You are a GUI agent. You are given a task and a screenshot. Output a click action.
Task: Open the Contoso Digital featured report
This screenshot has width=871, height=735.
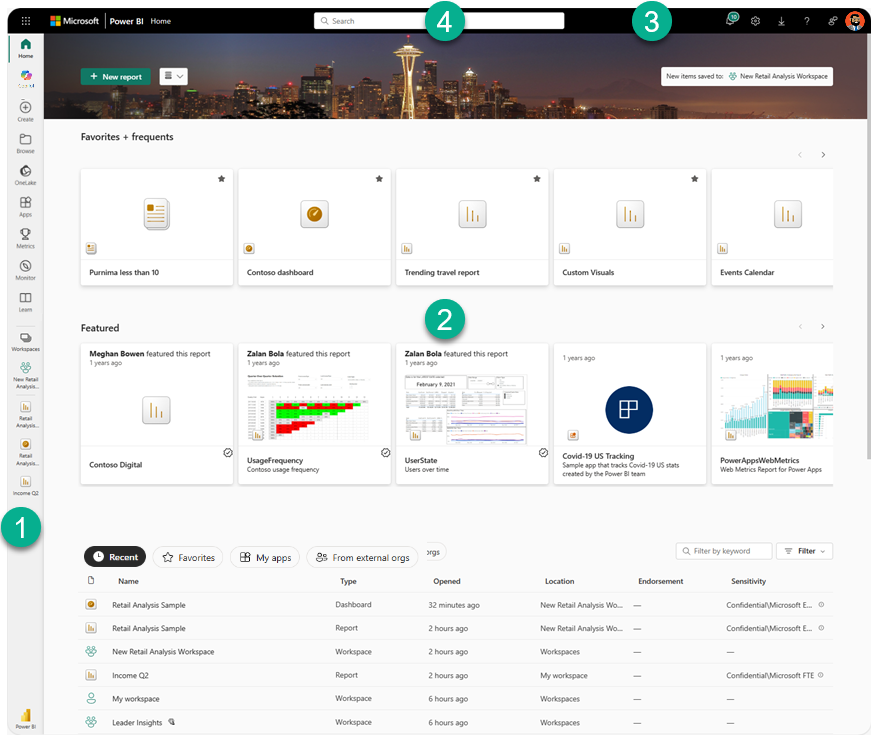tap(157, 414)
